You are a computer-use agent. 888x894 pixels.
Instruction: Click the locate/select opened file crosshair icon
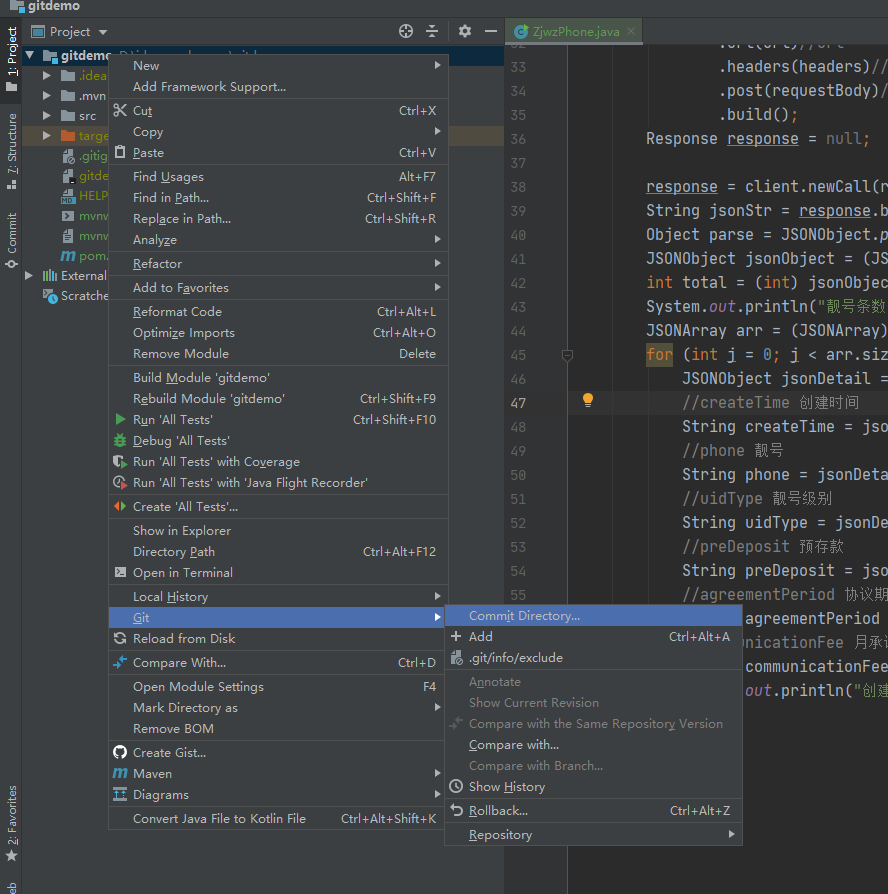(406, 31)
